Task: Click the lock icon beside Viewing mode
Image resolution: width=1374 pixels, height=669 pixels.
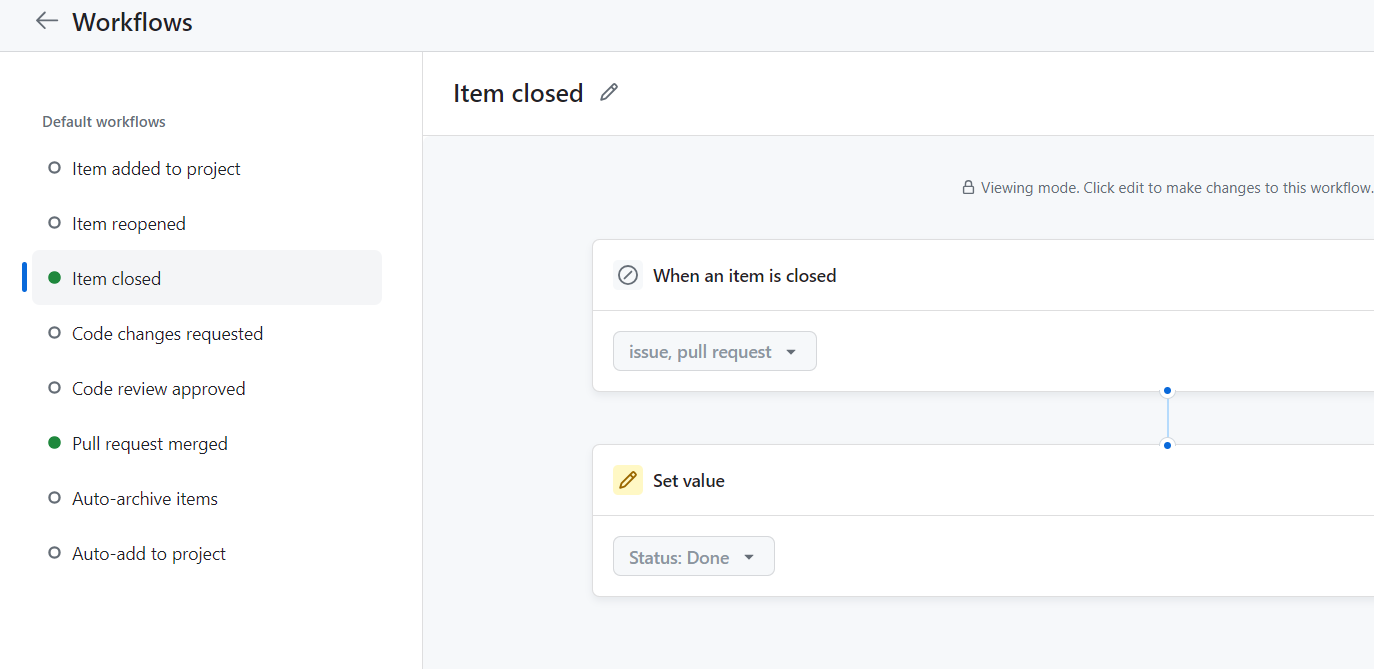Action: [x=968, y=187]
